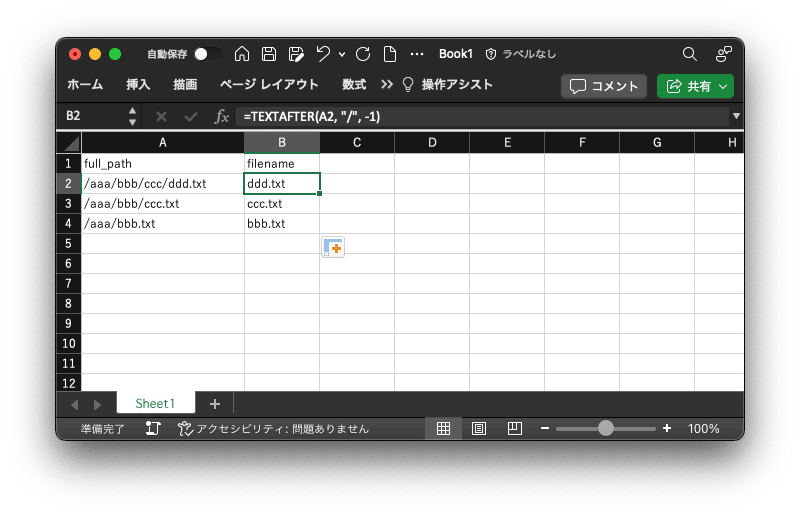
Task: Click the 準備完了 status text
Action: click(x=103, y=429)
